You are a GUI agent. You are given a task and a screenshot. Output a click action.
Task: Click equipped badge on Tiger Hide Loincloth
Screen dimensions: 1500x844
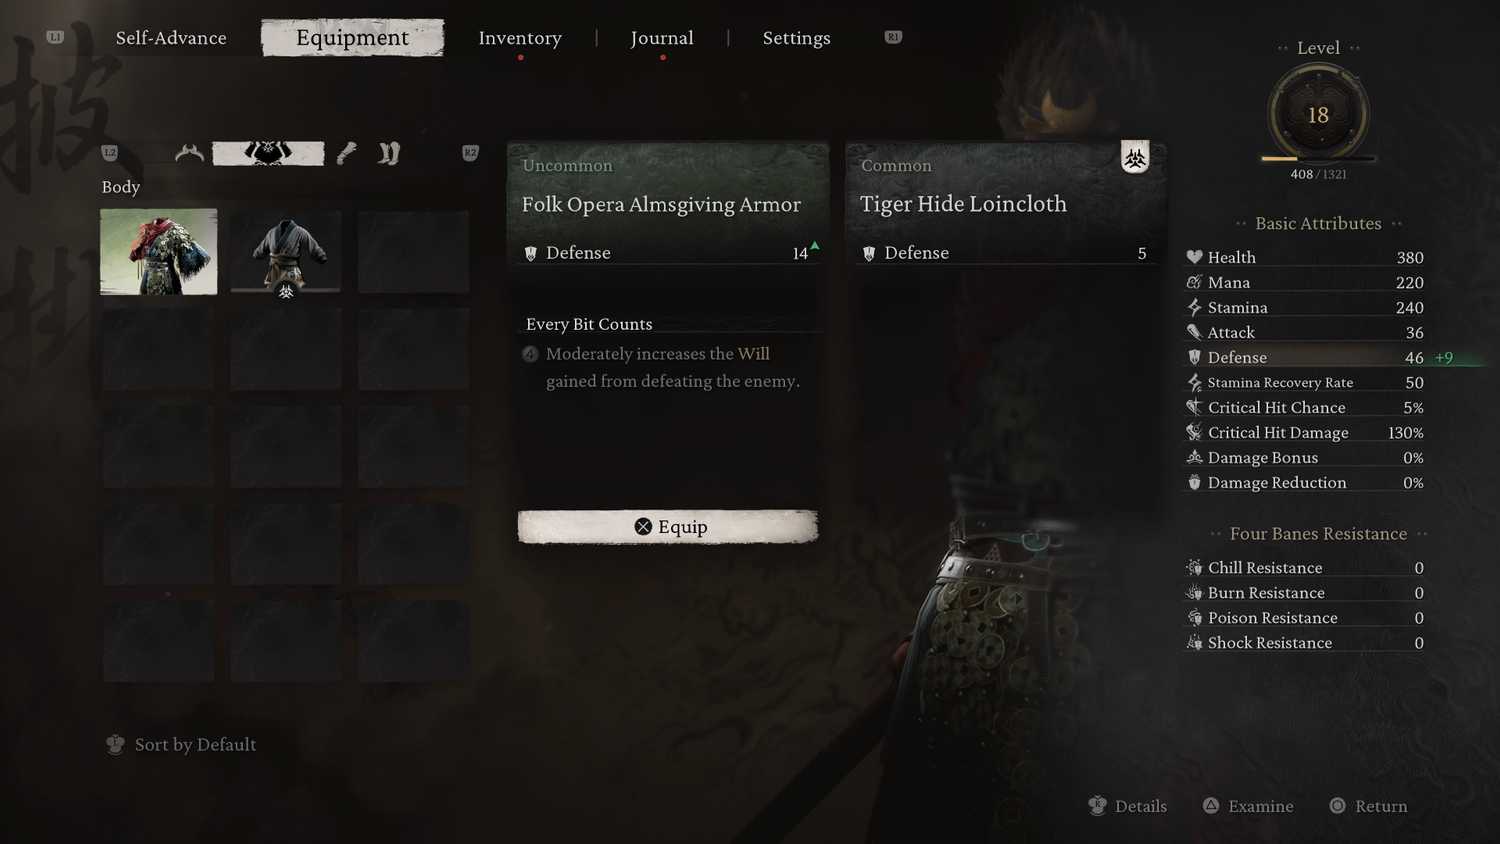(x=1135, y=157)
